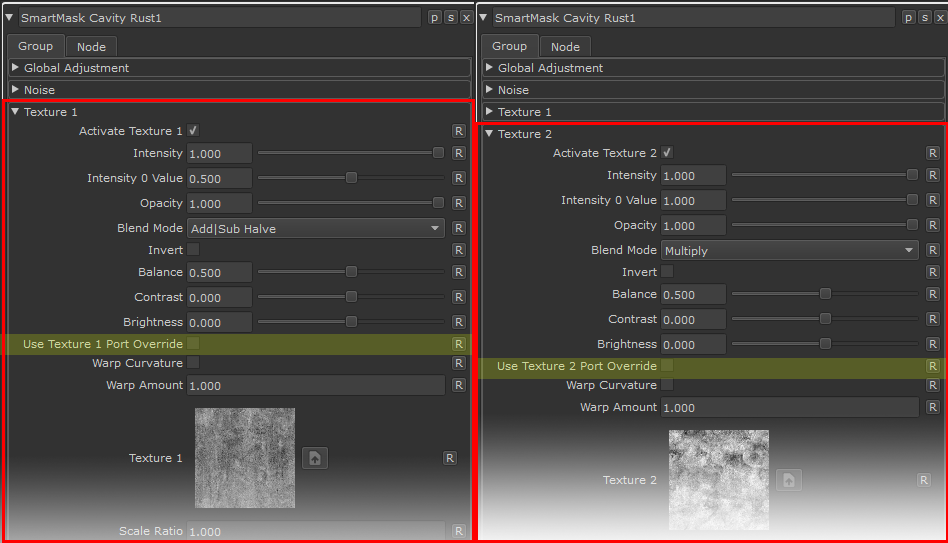
Task: Open the Blend Mode dropdown showing Multiply
Action: (790, 250)
